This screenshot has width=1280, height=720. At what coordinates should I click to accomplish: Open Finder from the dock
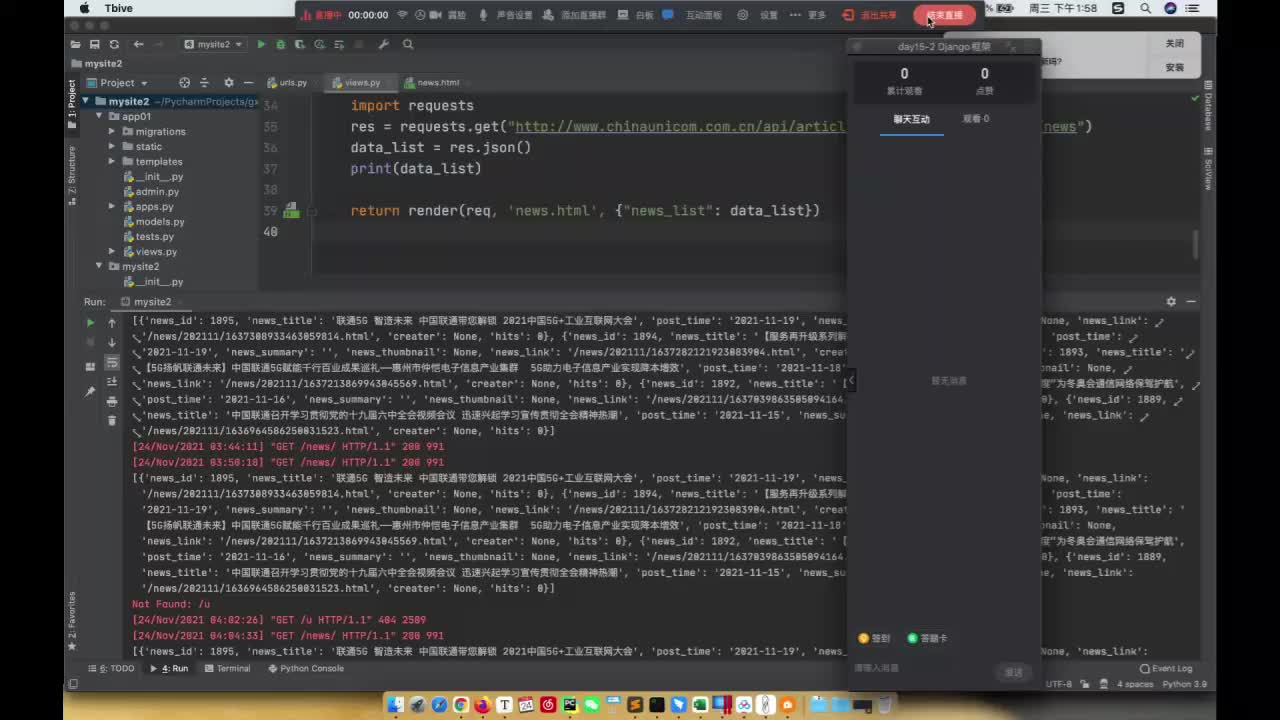(x=396, y=705)
